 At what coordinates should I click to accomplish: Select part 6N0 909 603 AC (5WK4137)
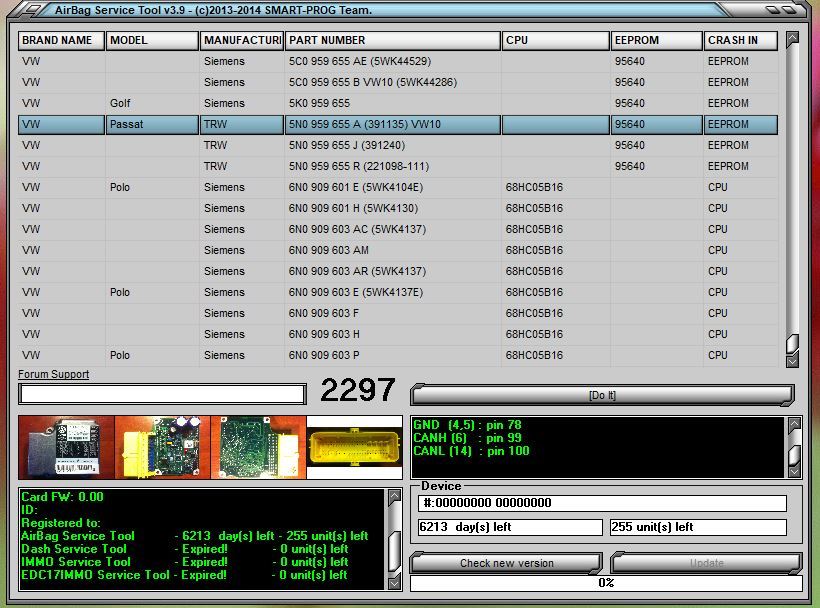tap(398, 229)
